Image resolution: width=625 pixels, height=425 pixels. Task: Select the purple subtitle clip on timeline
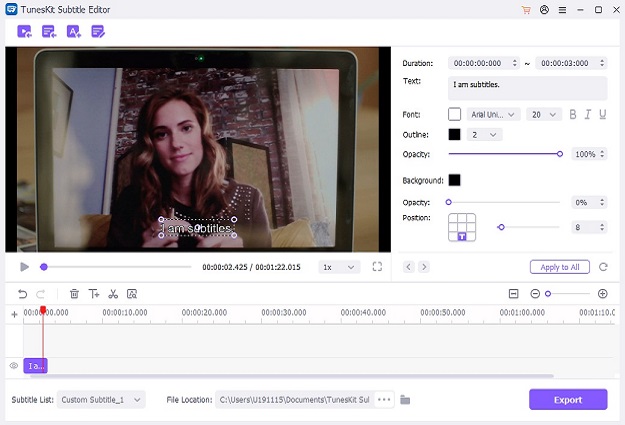[35, 366]
